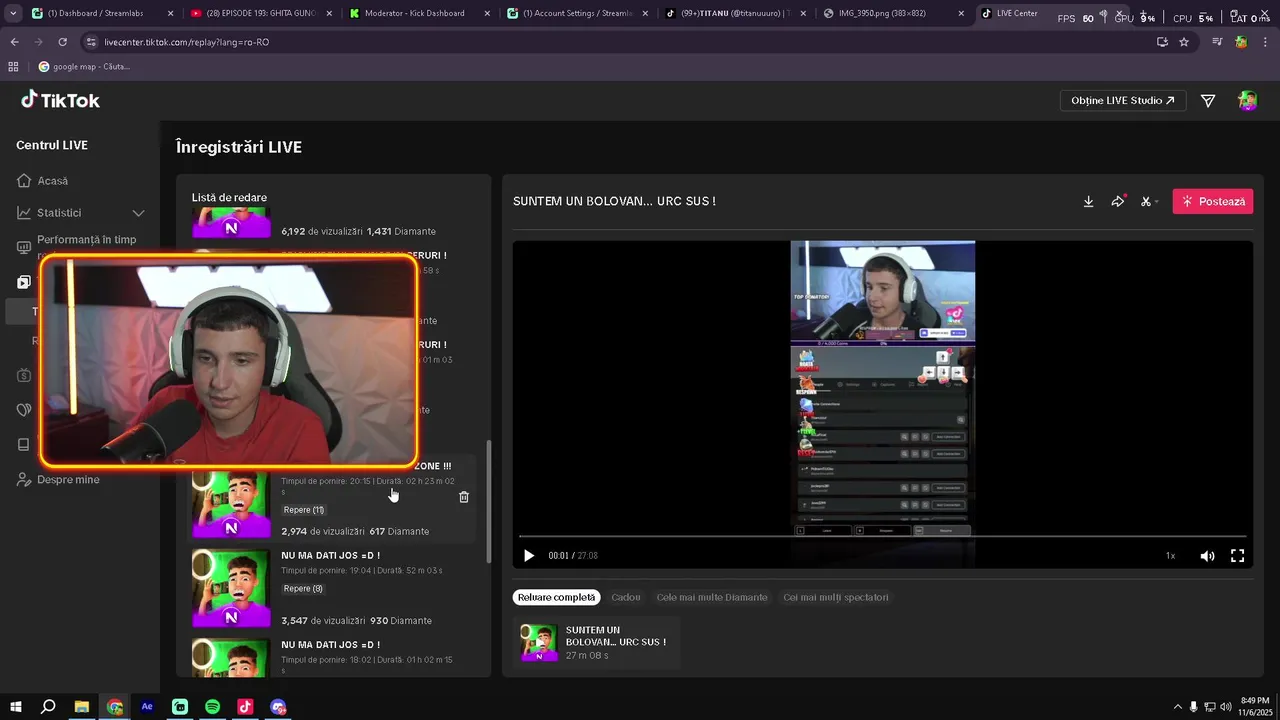Switch to Cele mai multe Diamante tab
The width and height of the screenshot is (1280, 720).
(x=712, y=597)
